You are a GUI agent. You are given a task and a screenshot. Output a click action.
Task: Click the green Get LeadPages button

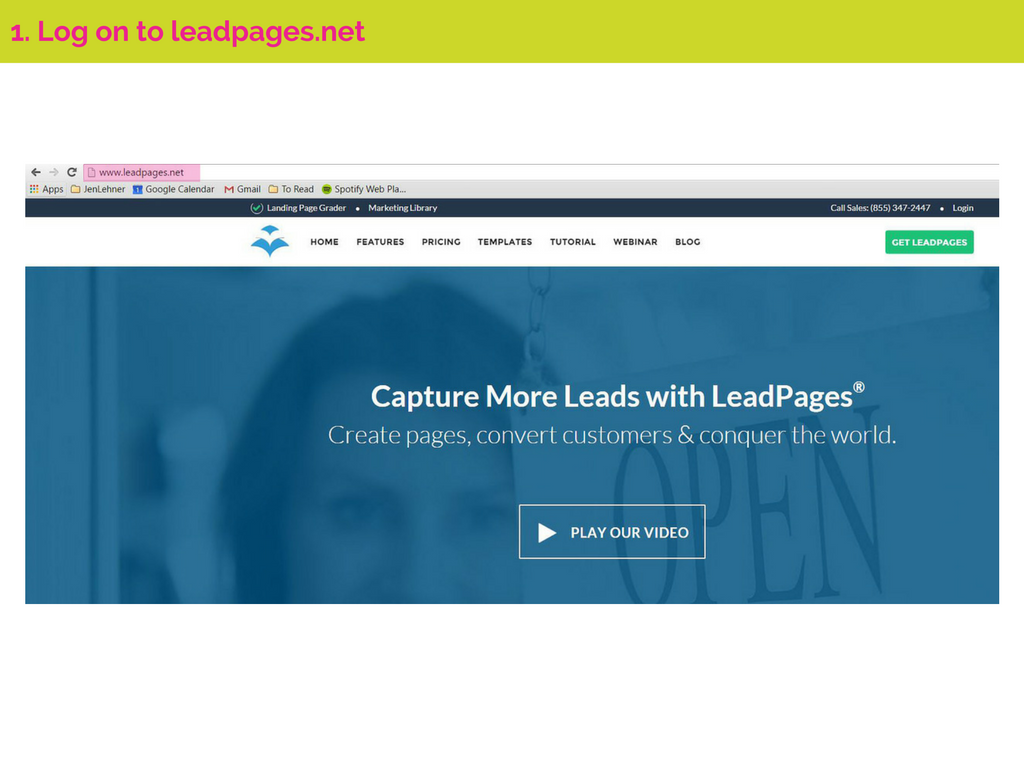point(929,242)
